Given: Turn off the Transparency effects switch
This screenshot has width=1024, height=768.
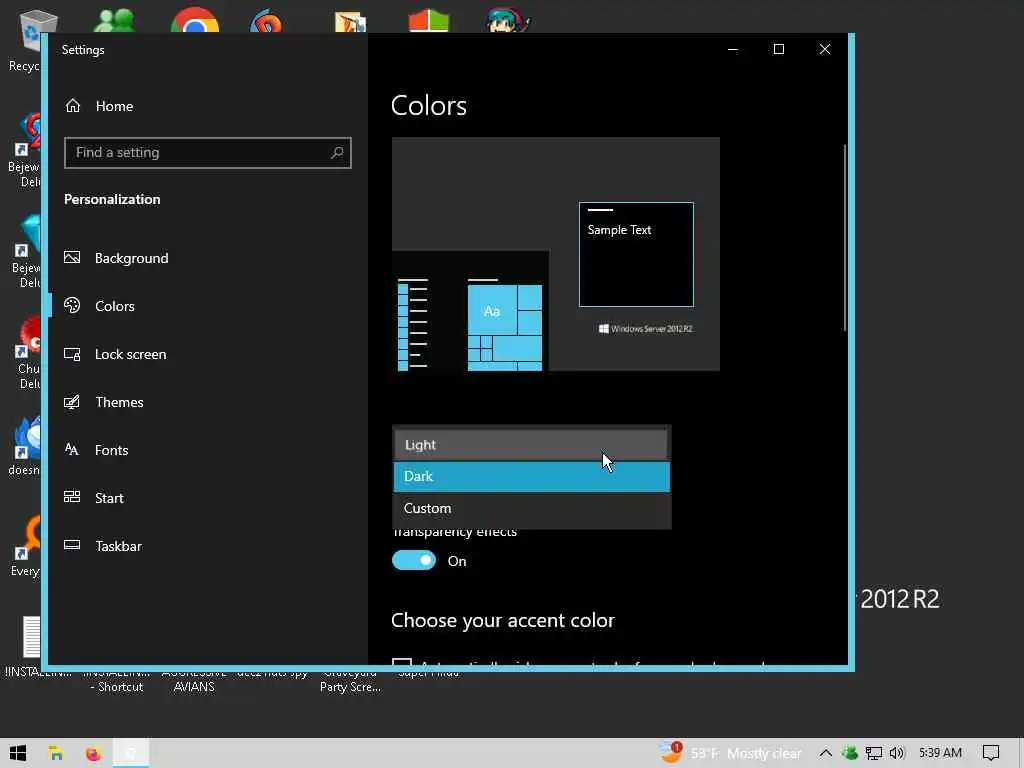Looking at the screenshot, I should (414, 560).
